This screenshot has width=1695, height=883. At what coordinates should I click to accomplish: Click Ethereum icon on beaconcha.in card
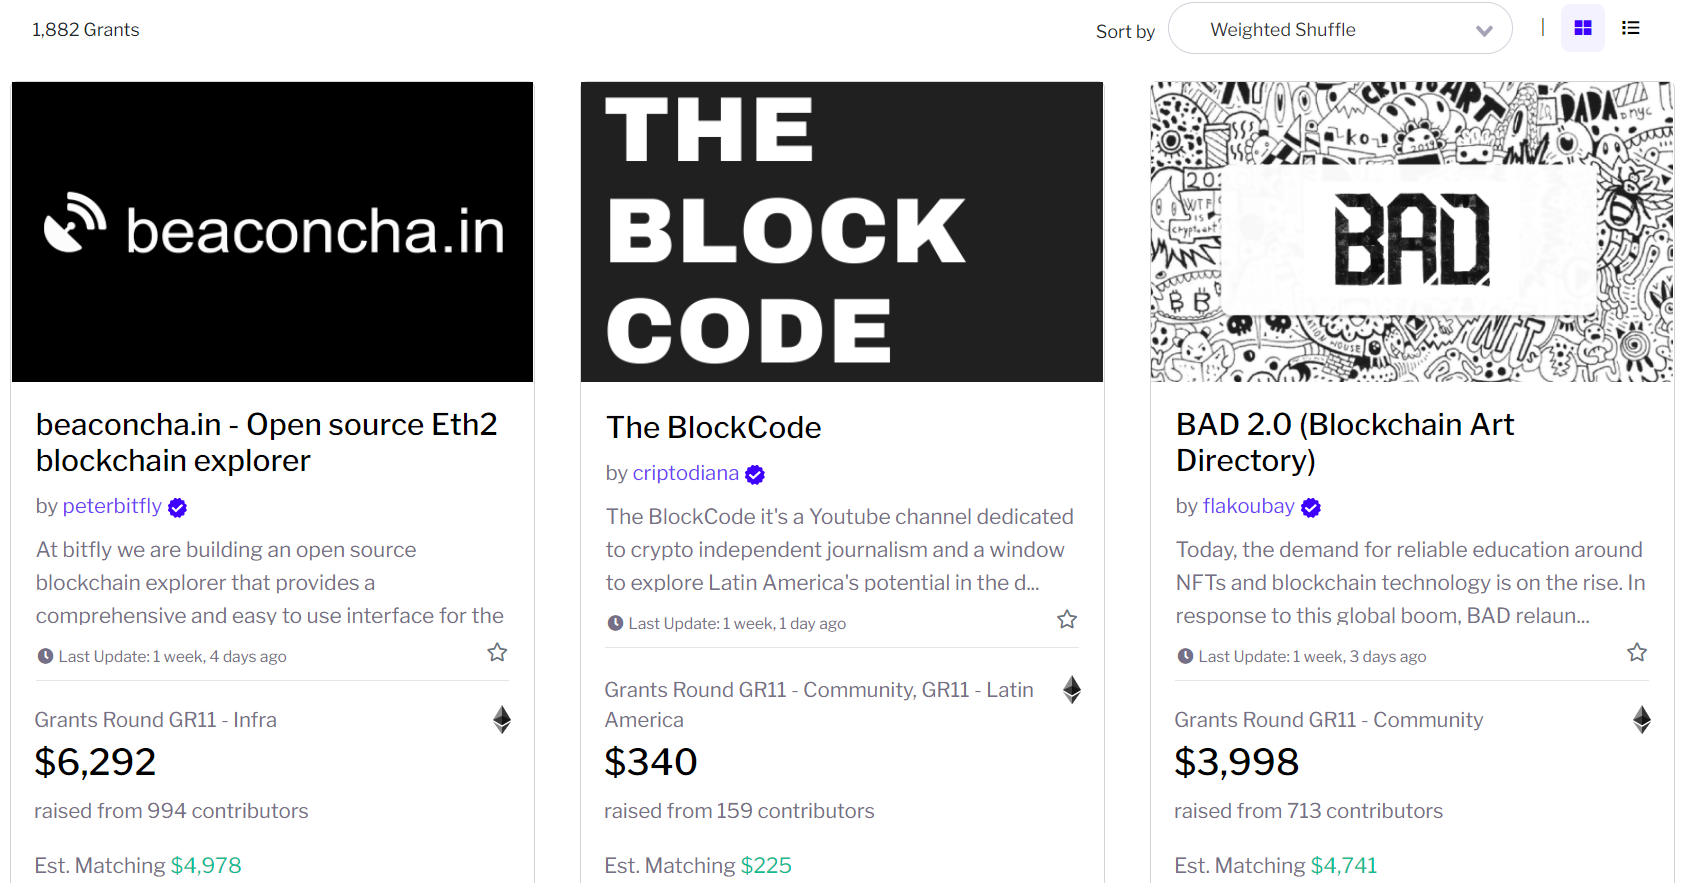pyautogui.click(x=502, y=719)
